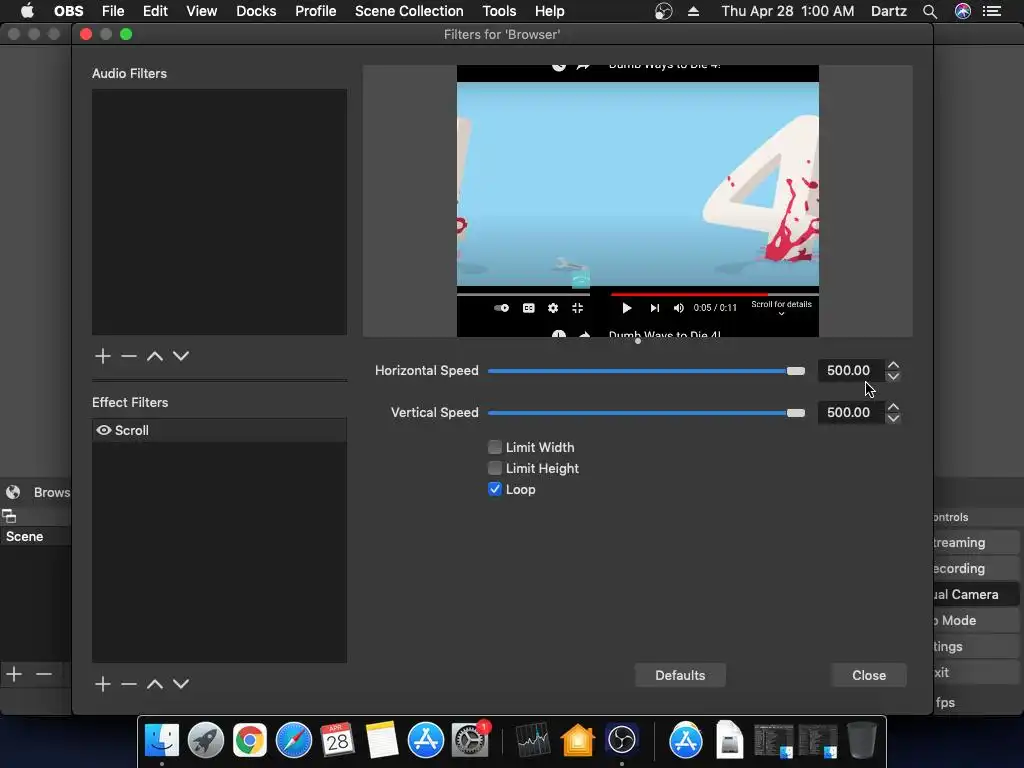
Task: Click captions CC icon in preview
Action: [529, 308]
